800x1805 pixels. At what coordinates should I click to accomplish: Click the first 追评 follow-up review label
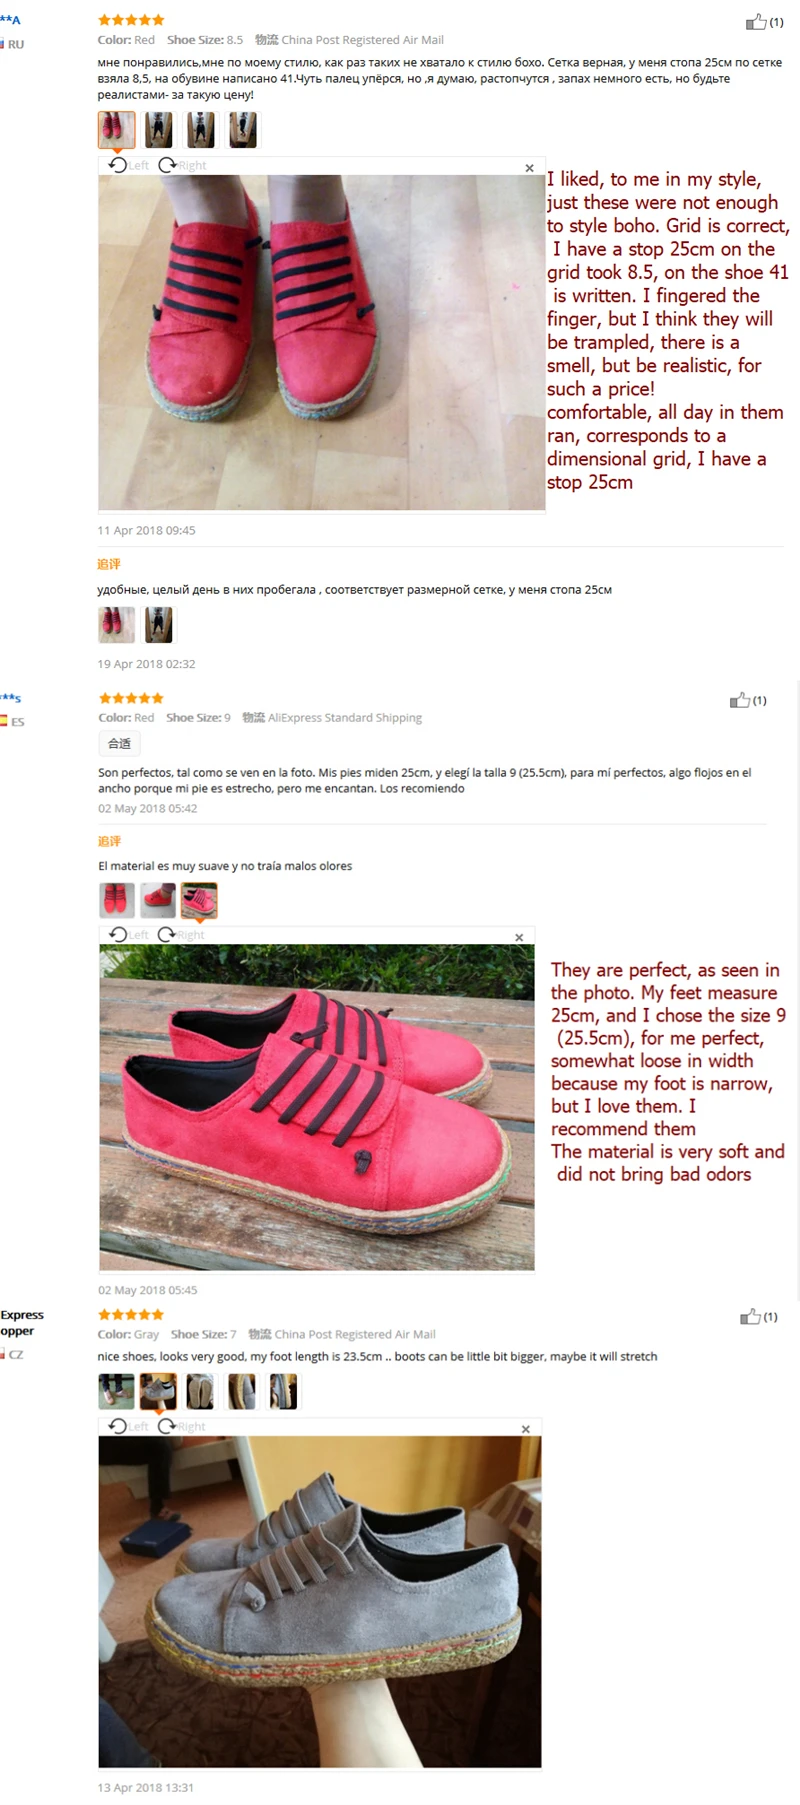coord(109,564)
